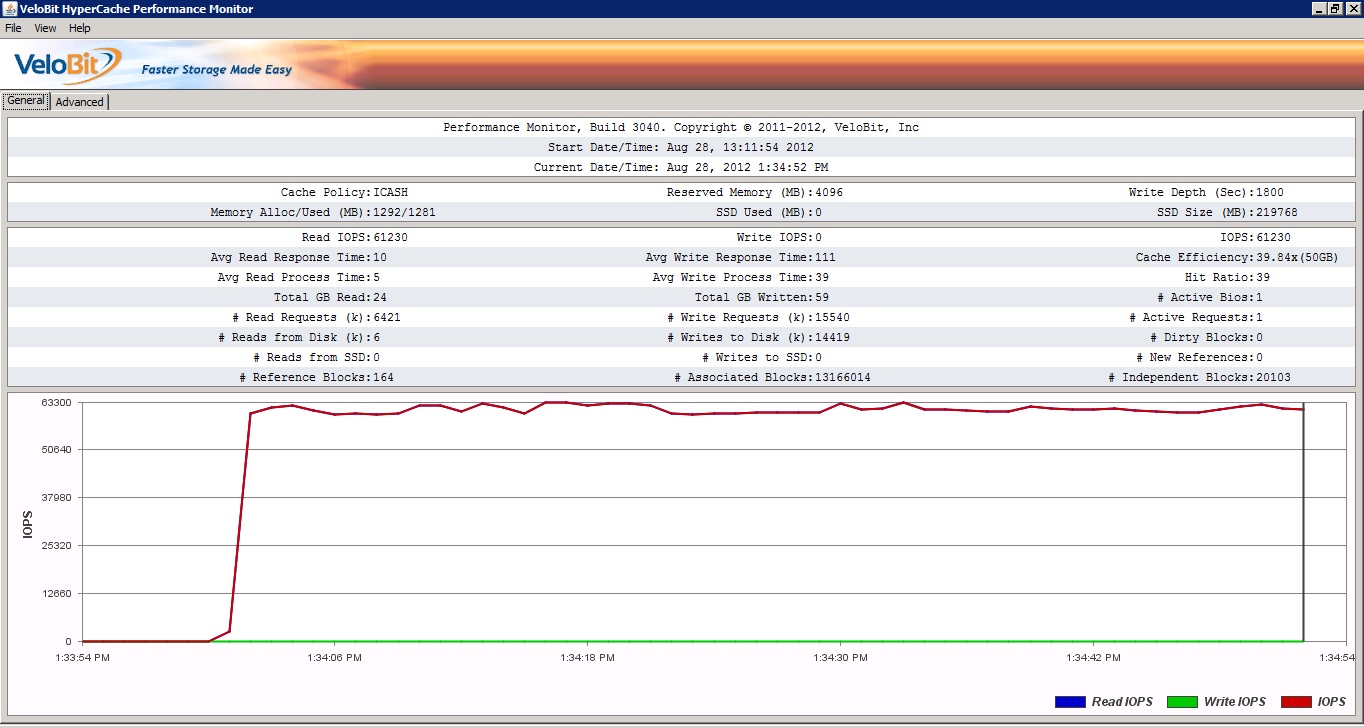The image size is (1364, 728).
Task: Open the Help menu
Action: click(x=79, y=28)
